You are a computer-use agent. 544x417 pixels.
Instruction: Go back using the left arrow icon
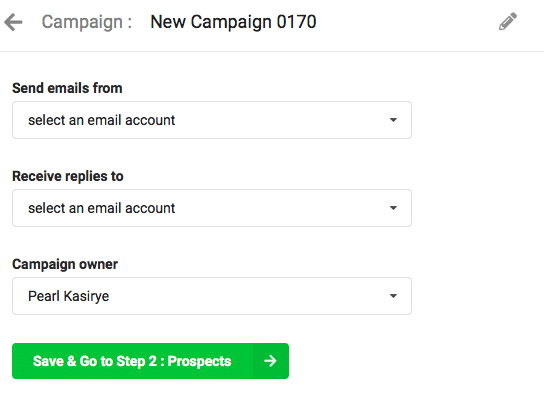14,22
